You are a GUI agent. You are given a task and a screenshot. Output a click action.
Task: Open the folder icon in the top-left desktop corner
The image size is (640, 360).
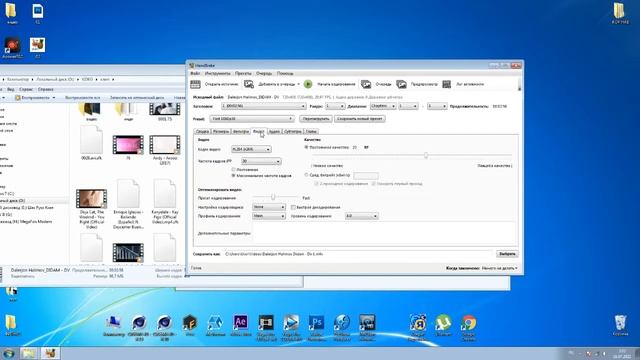11,11
